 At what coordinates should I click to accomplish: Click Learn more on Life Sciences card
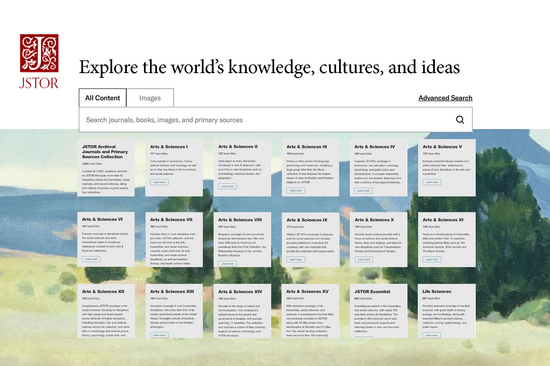coord(432,335)
